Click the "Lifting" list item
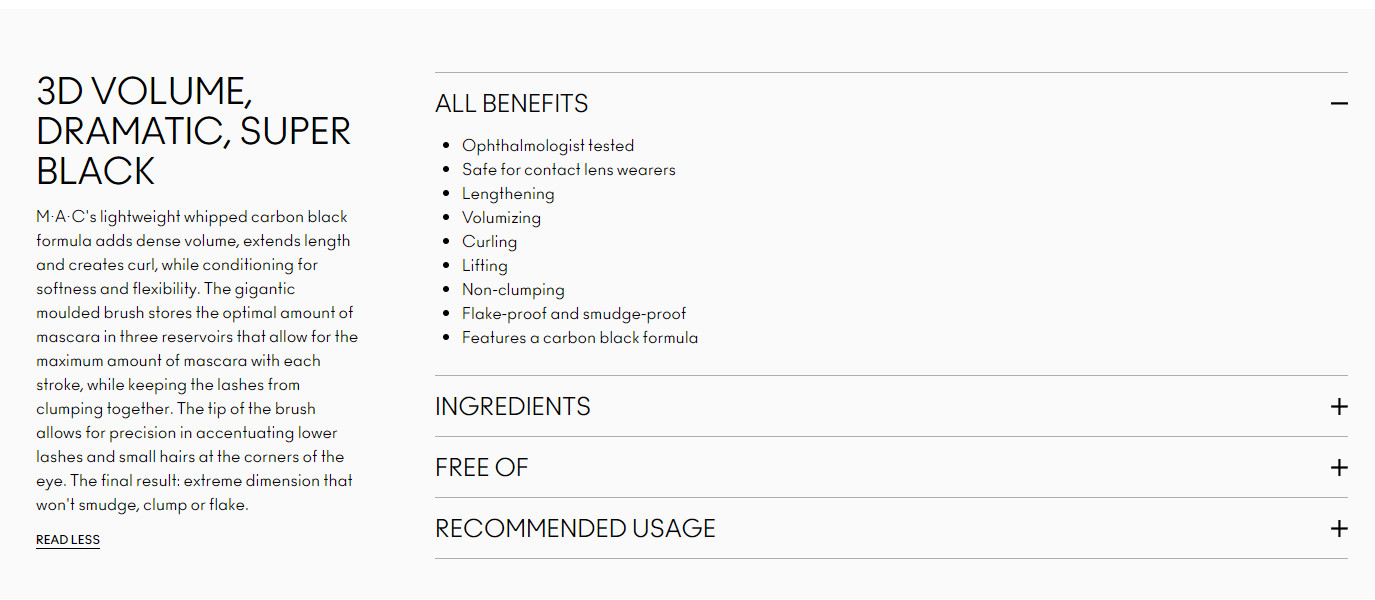The height and width of the screenshot is (600, 1375). (x=485, y=266)
